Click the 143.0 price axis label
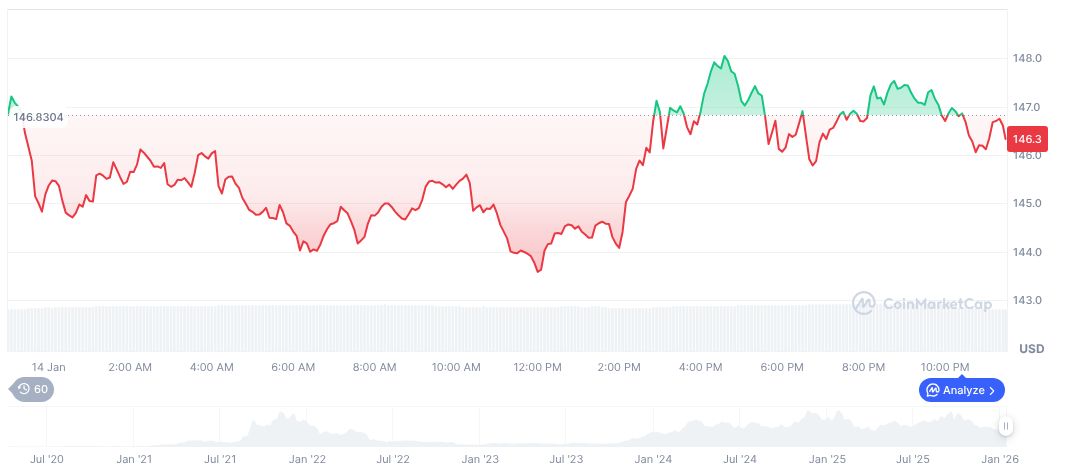 coord(1028,300)
